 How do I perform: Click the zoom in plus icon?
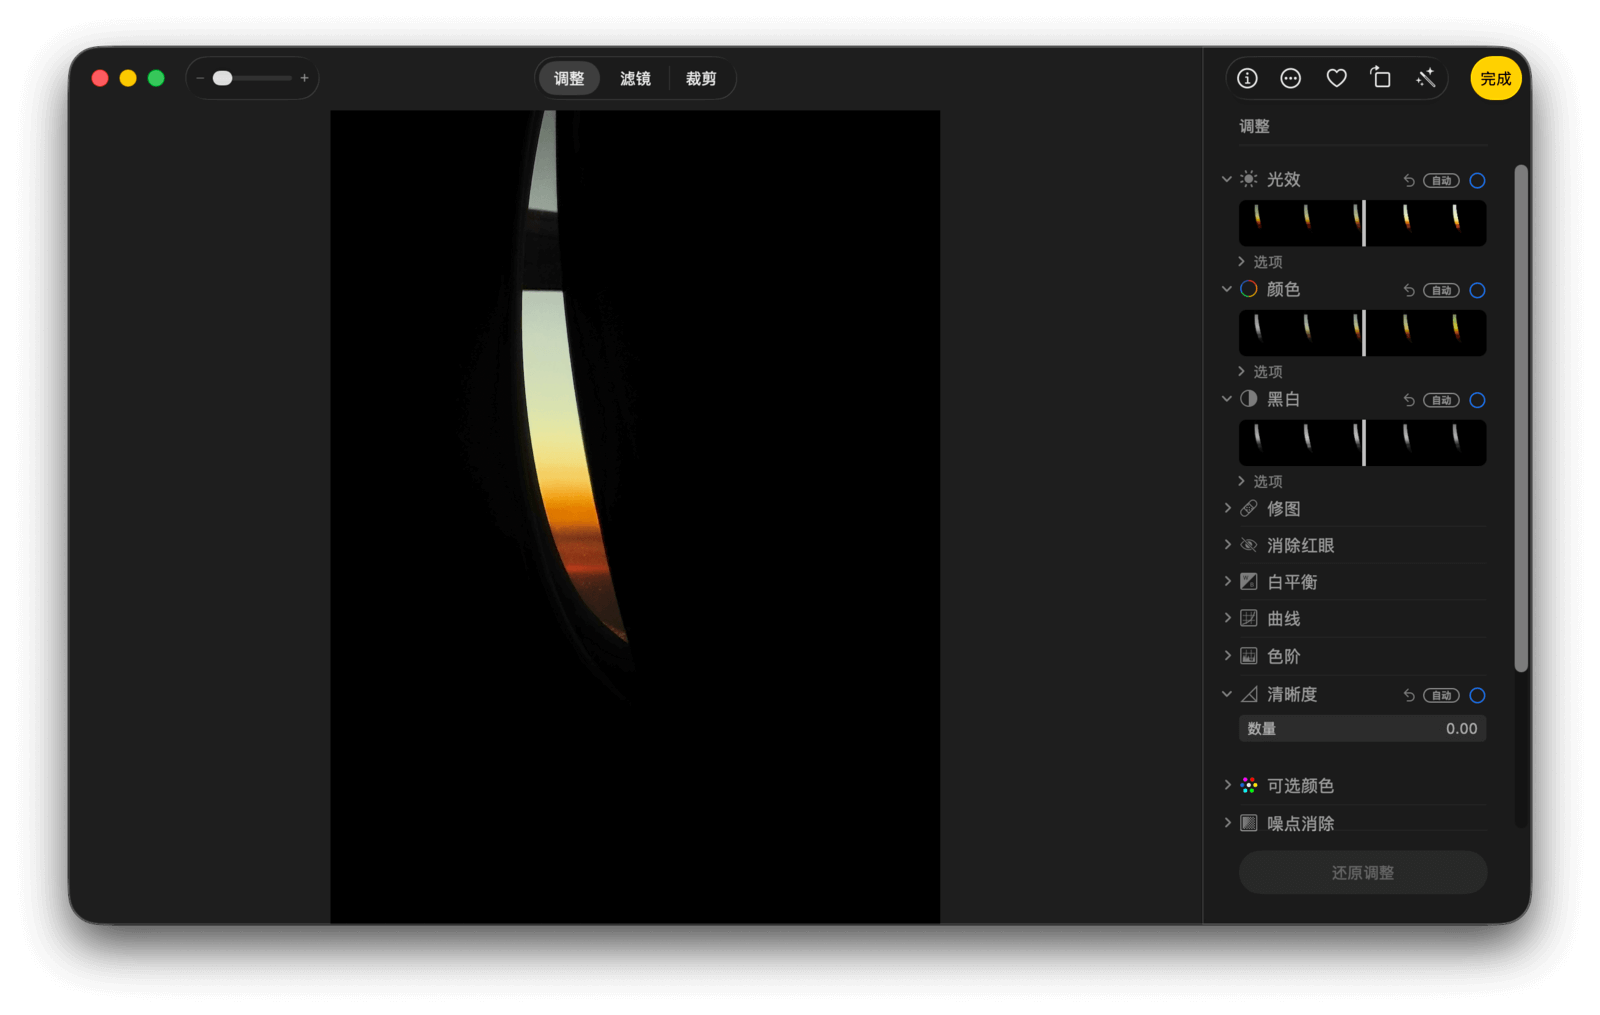pos(304,78)
